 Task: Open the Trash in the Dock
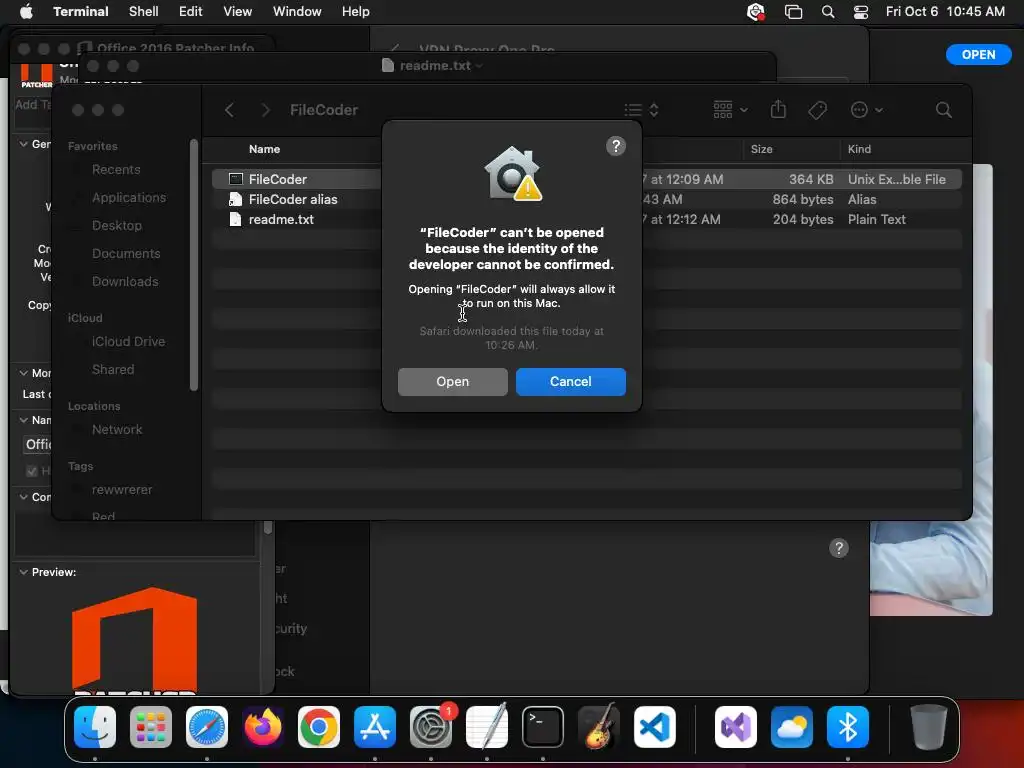tap(928, 727)
